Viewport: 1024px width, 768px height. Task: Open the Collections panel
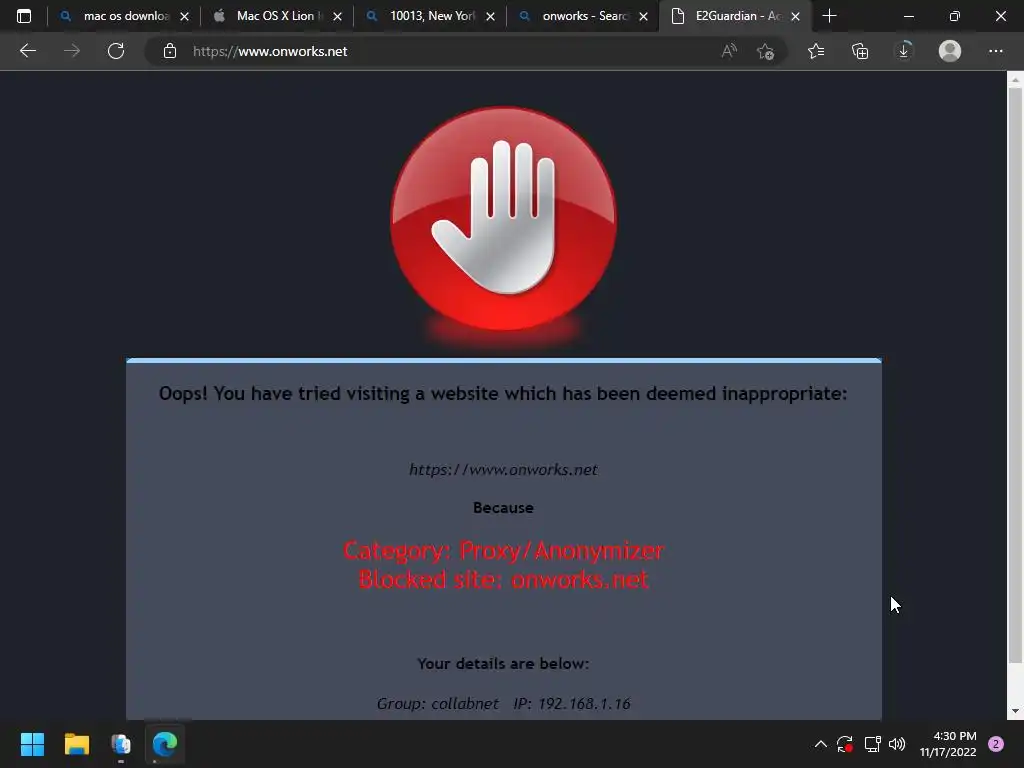coord(860,51)
